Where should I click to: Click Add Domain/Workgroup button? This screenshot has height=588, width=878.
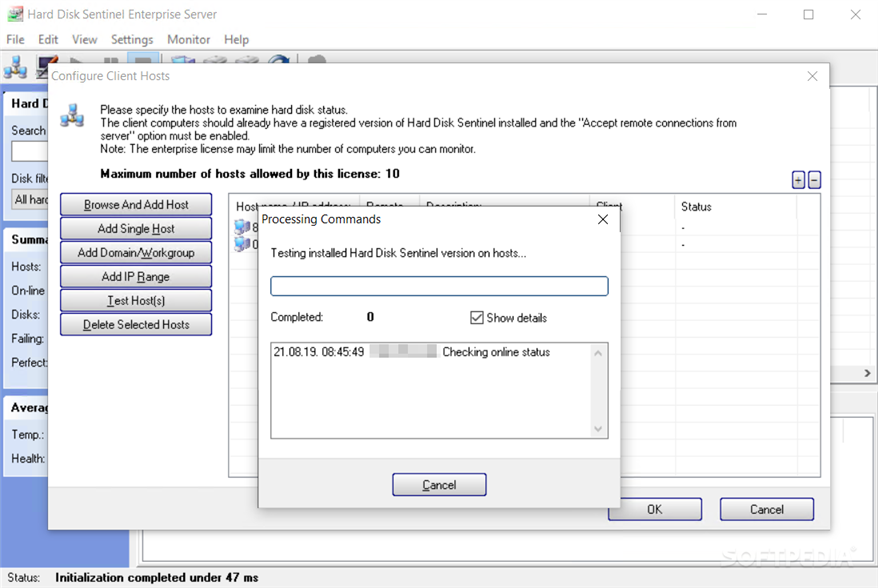(136, 253)
